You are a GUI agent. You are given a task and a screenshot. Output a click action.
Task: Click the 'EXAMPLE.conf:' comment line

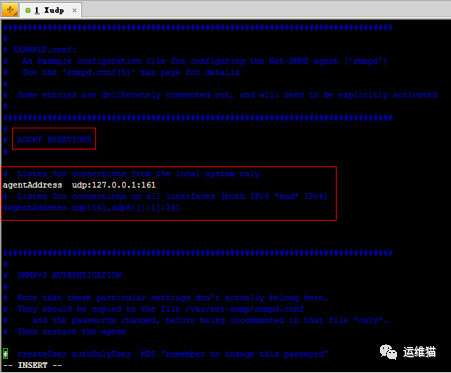[40, 50]
